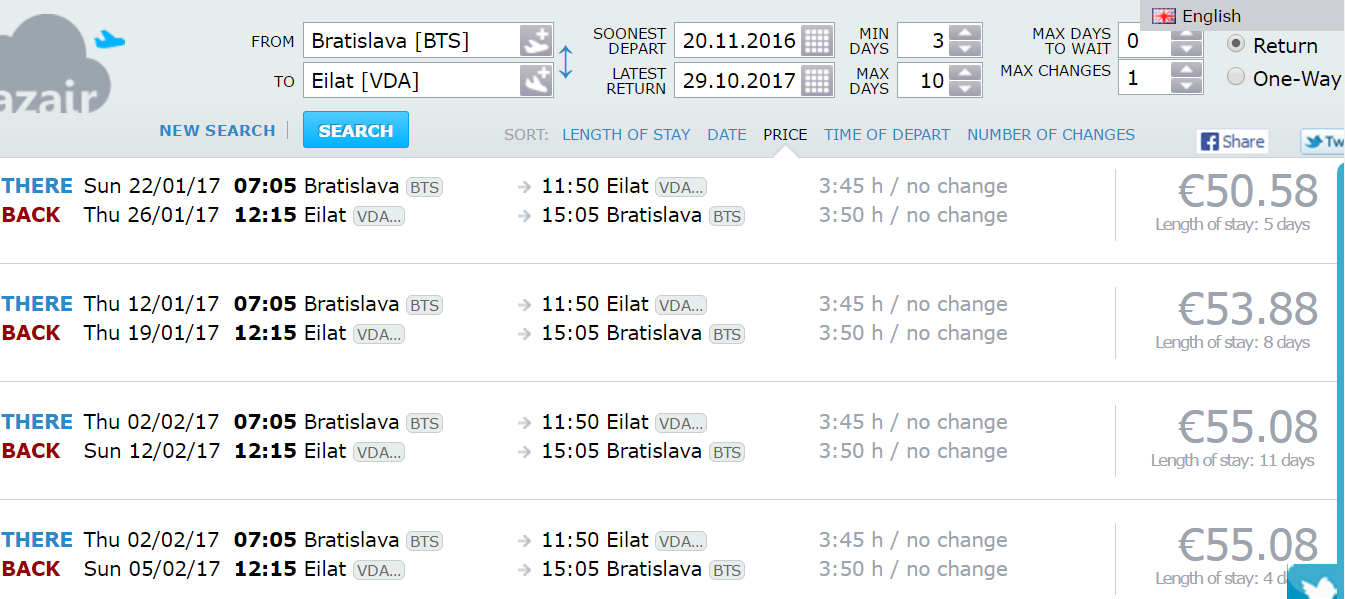Sort results by Number of Changes
Screen dimensions: 1345x599
[1051, 135]
